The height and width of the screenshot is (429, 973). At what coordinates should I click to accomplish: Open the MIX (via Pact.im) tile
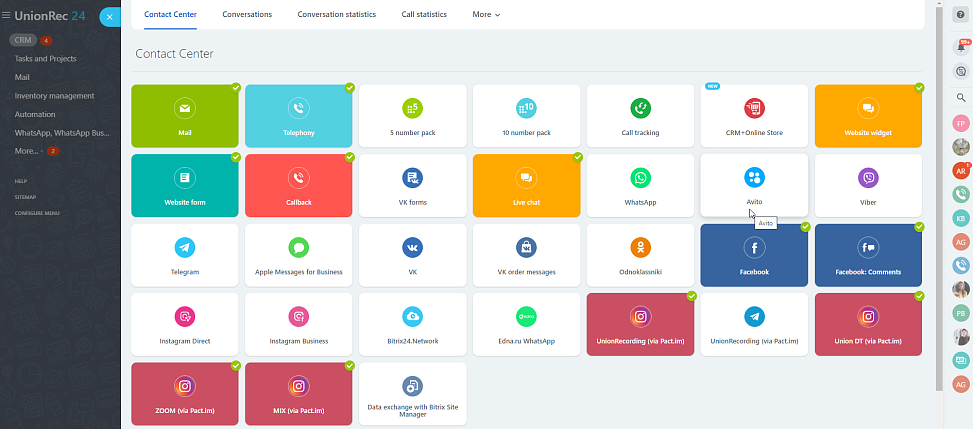point(298,394)
